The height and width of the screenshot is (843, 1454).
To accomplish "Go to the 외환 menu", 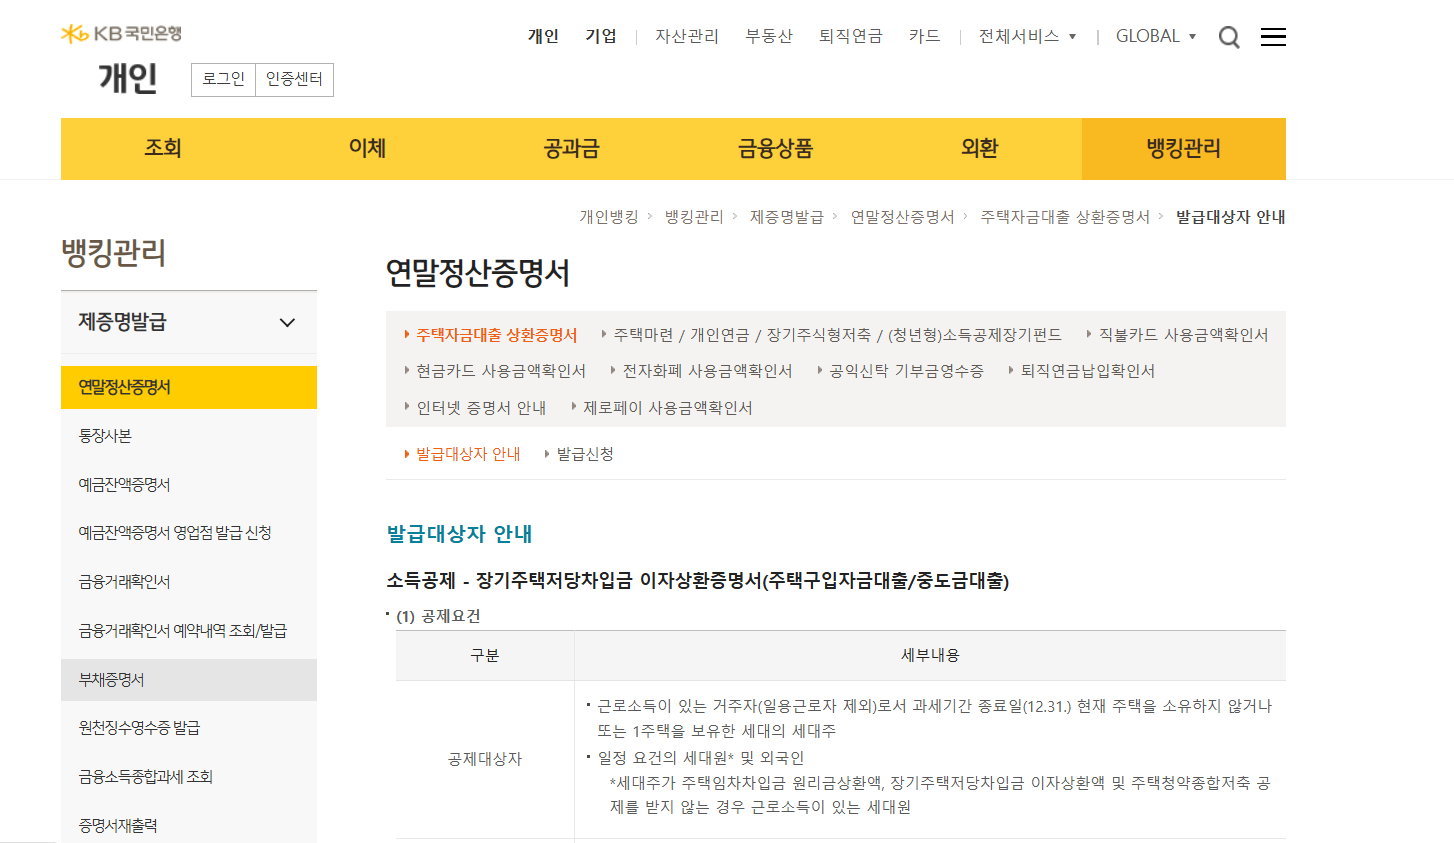I will (x=979, y=148).
